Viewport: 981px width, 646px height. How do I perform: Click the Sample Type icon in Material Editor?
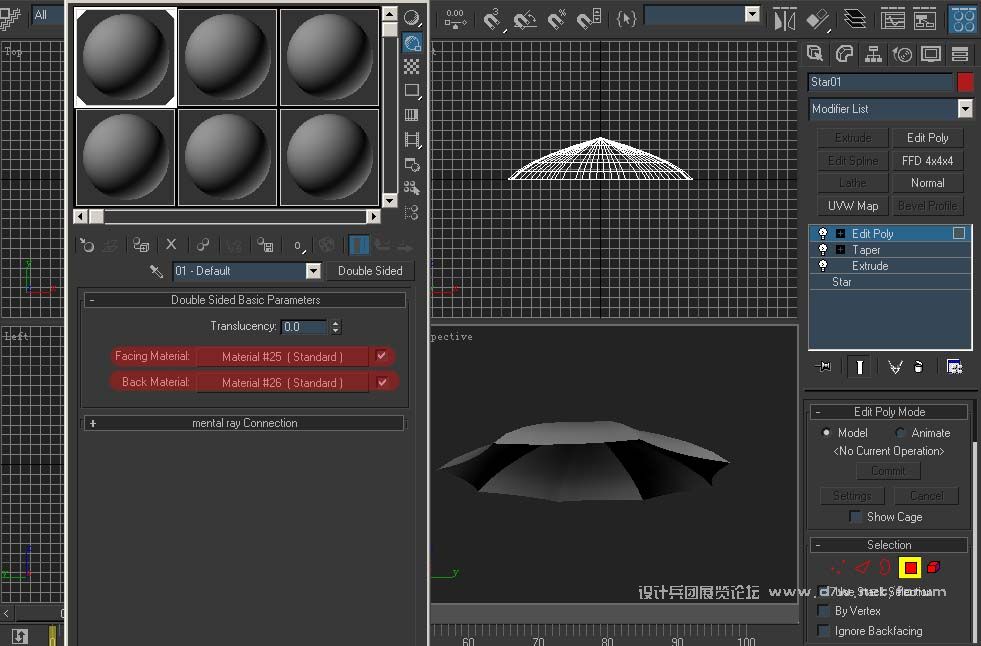tap(411, 18)
